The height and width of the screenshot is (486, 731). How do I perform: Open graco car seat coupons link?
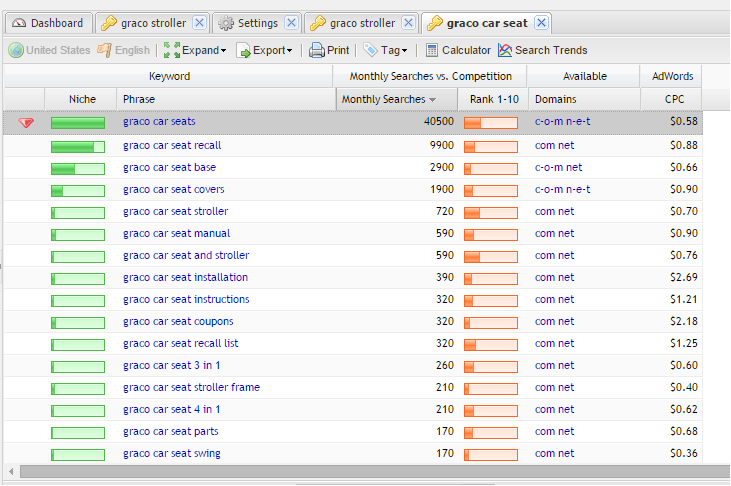tap(178, 321)
